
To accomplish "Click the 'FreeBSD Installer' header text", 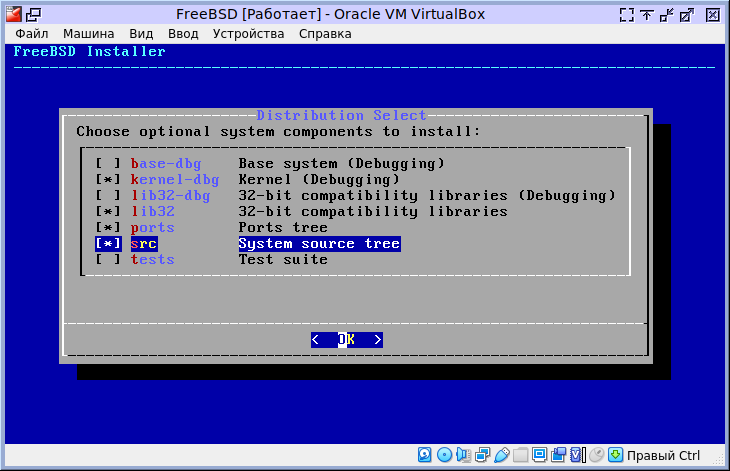I will click(x=89, y=51).
